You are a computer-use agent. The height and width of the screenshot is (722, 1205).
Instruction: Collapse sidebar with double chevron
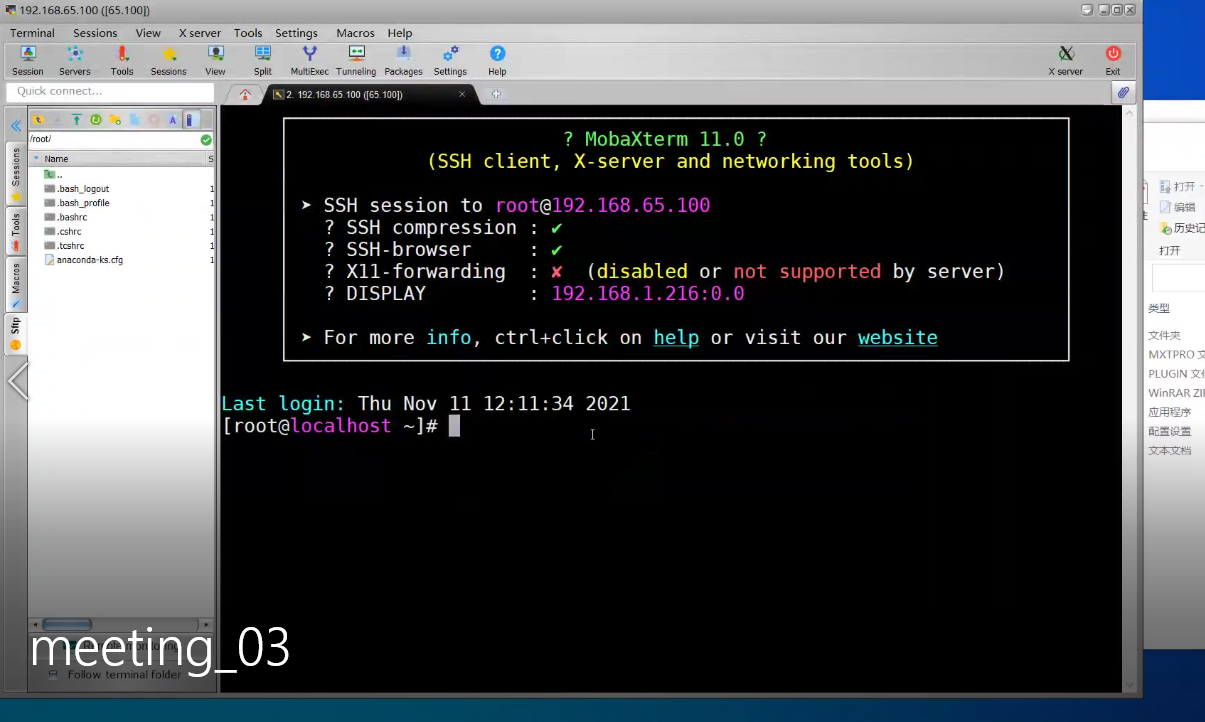[x=16, y=127]
